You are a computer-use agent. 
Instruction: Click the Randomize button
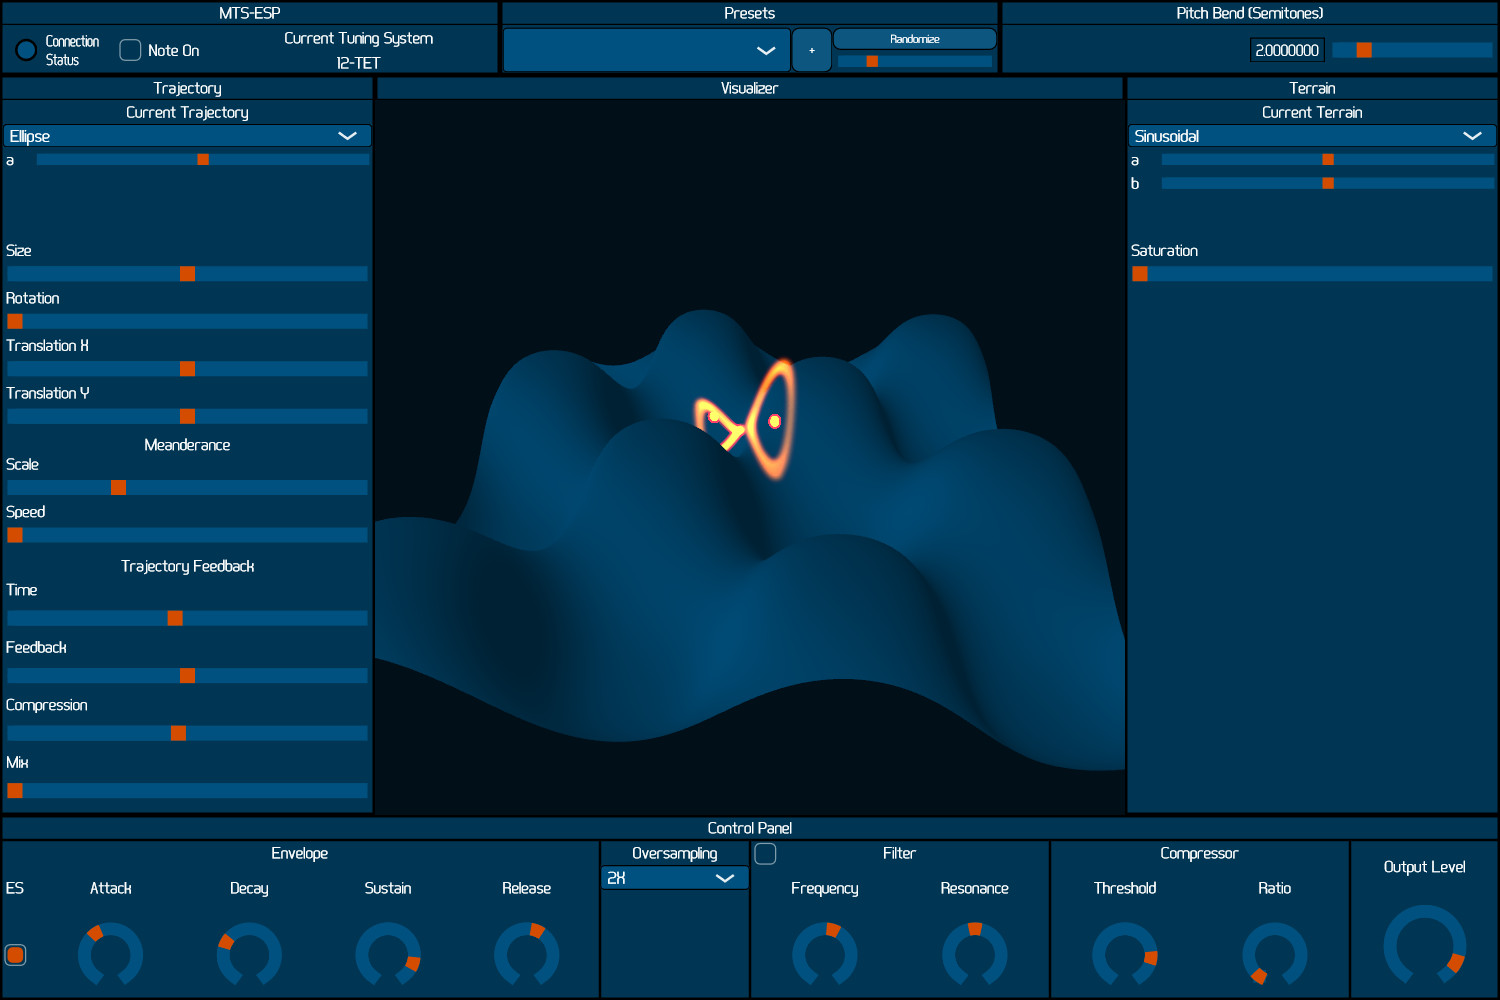tap(915, 39)
